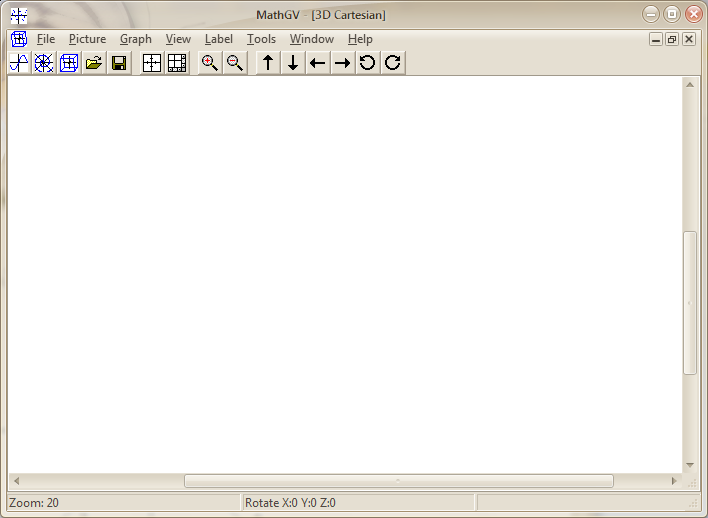708x518 pixels.
Task: Zoom in with the magnifier plus
Action: 210,63
